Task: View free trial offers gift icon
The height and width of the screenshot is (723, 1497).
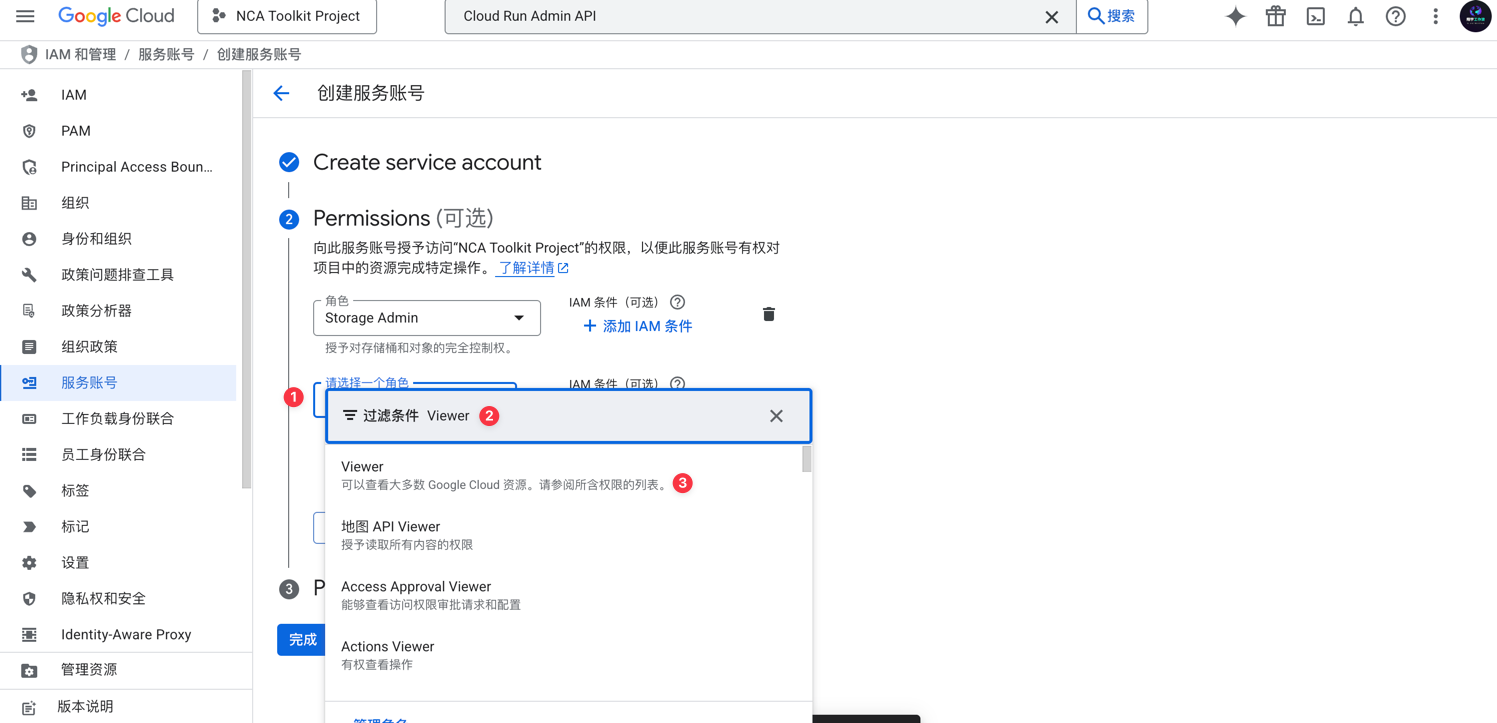Action: pyautogui.click(x=1275, y=16)
